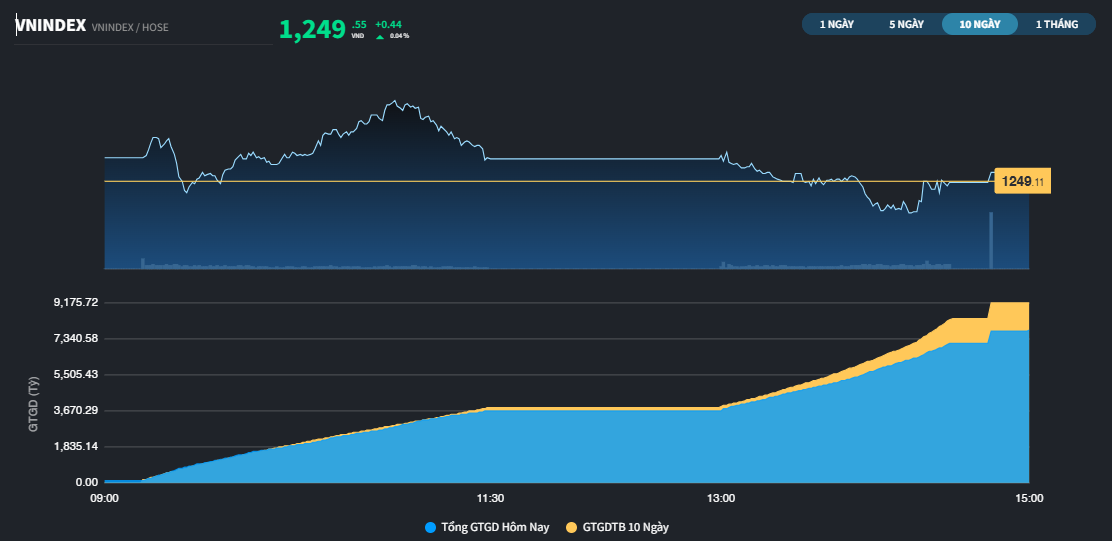Click the yellow dot legend marker

click(x=572, y=527)
